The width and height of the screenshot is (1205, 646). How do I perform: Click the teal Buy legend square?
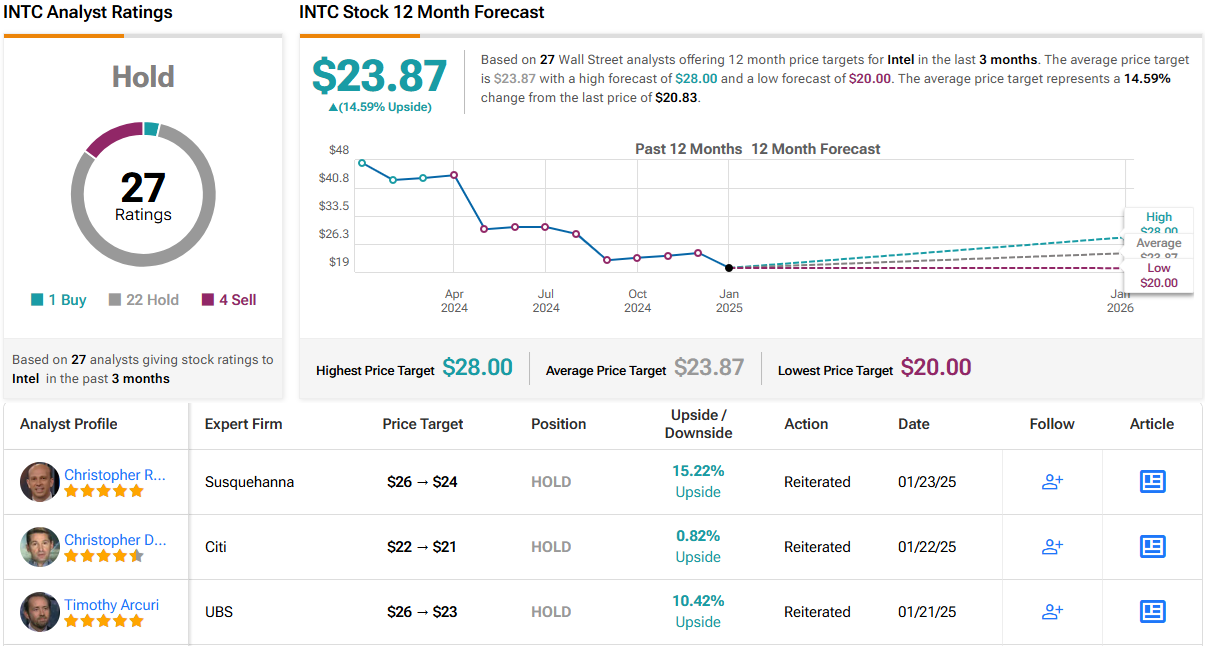(x=37, y=300)
